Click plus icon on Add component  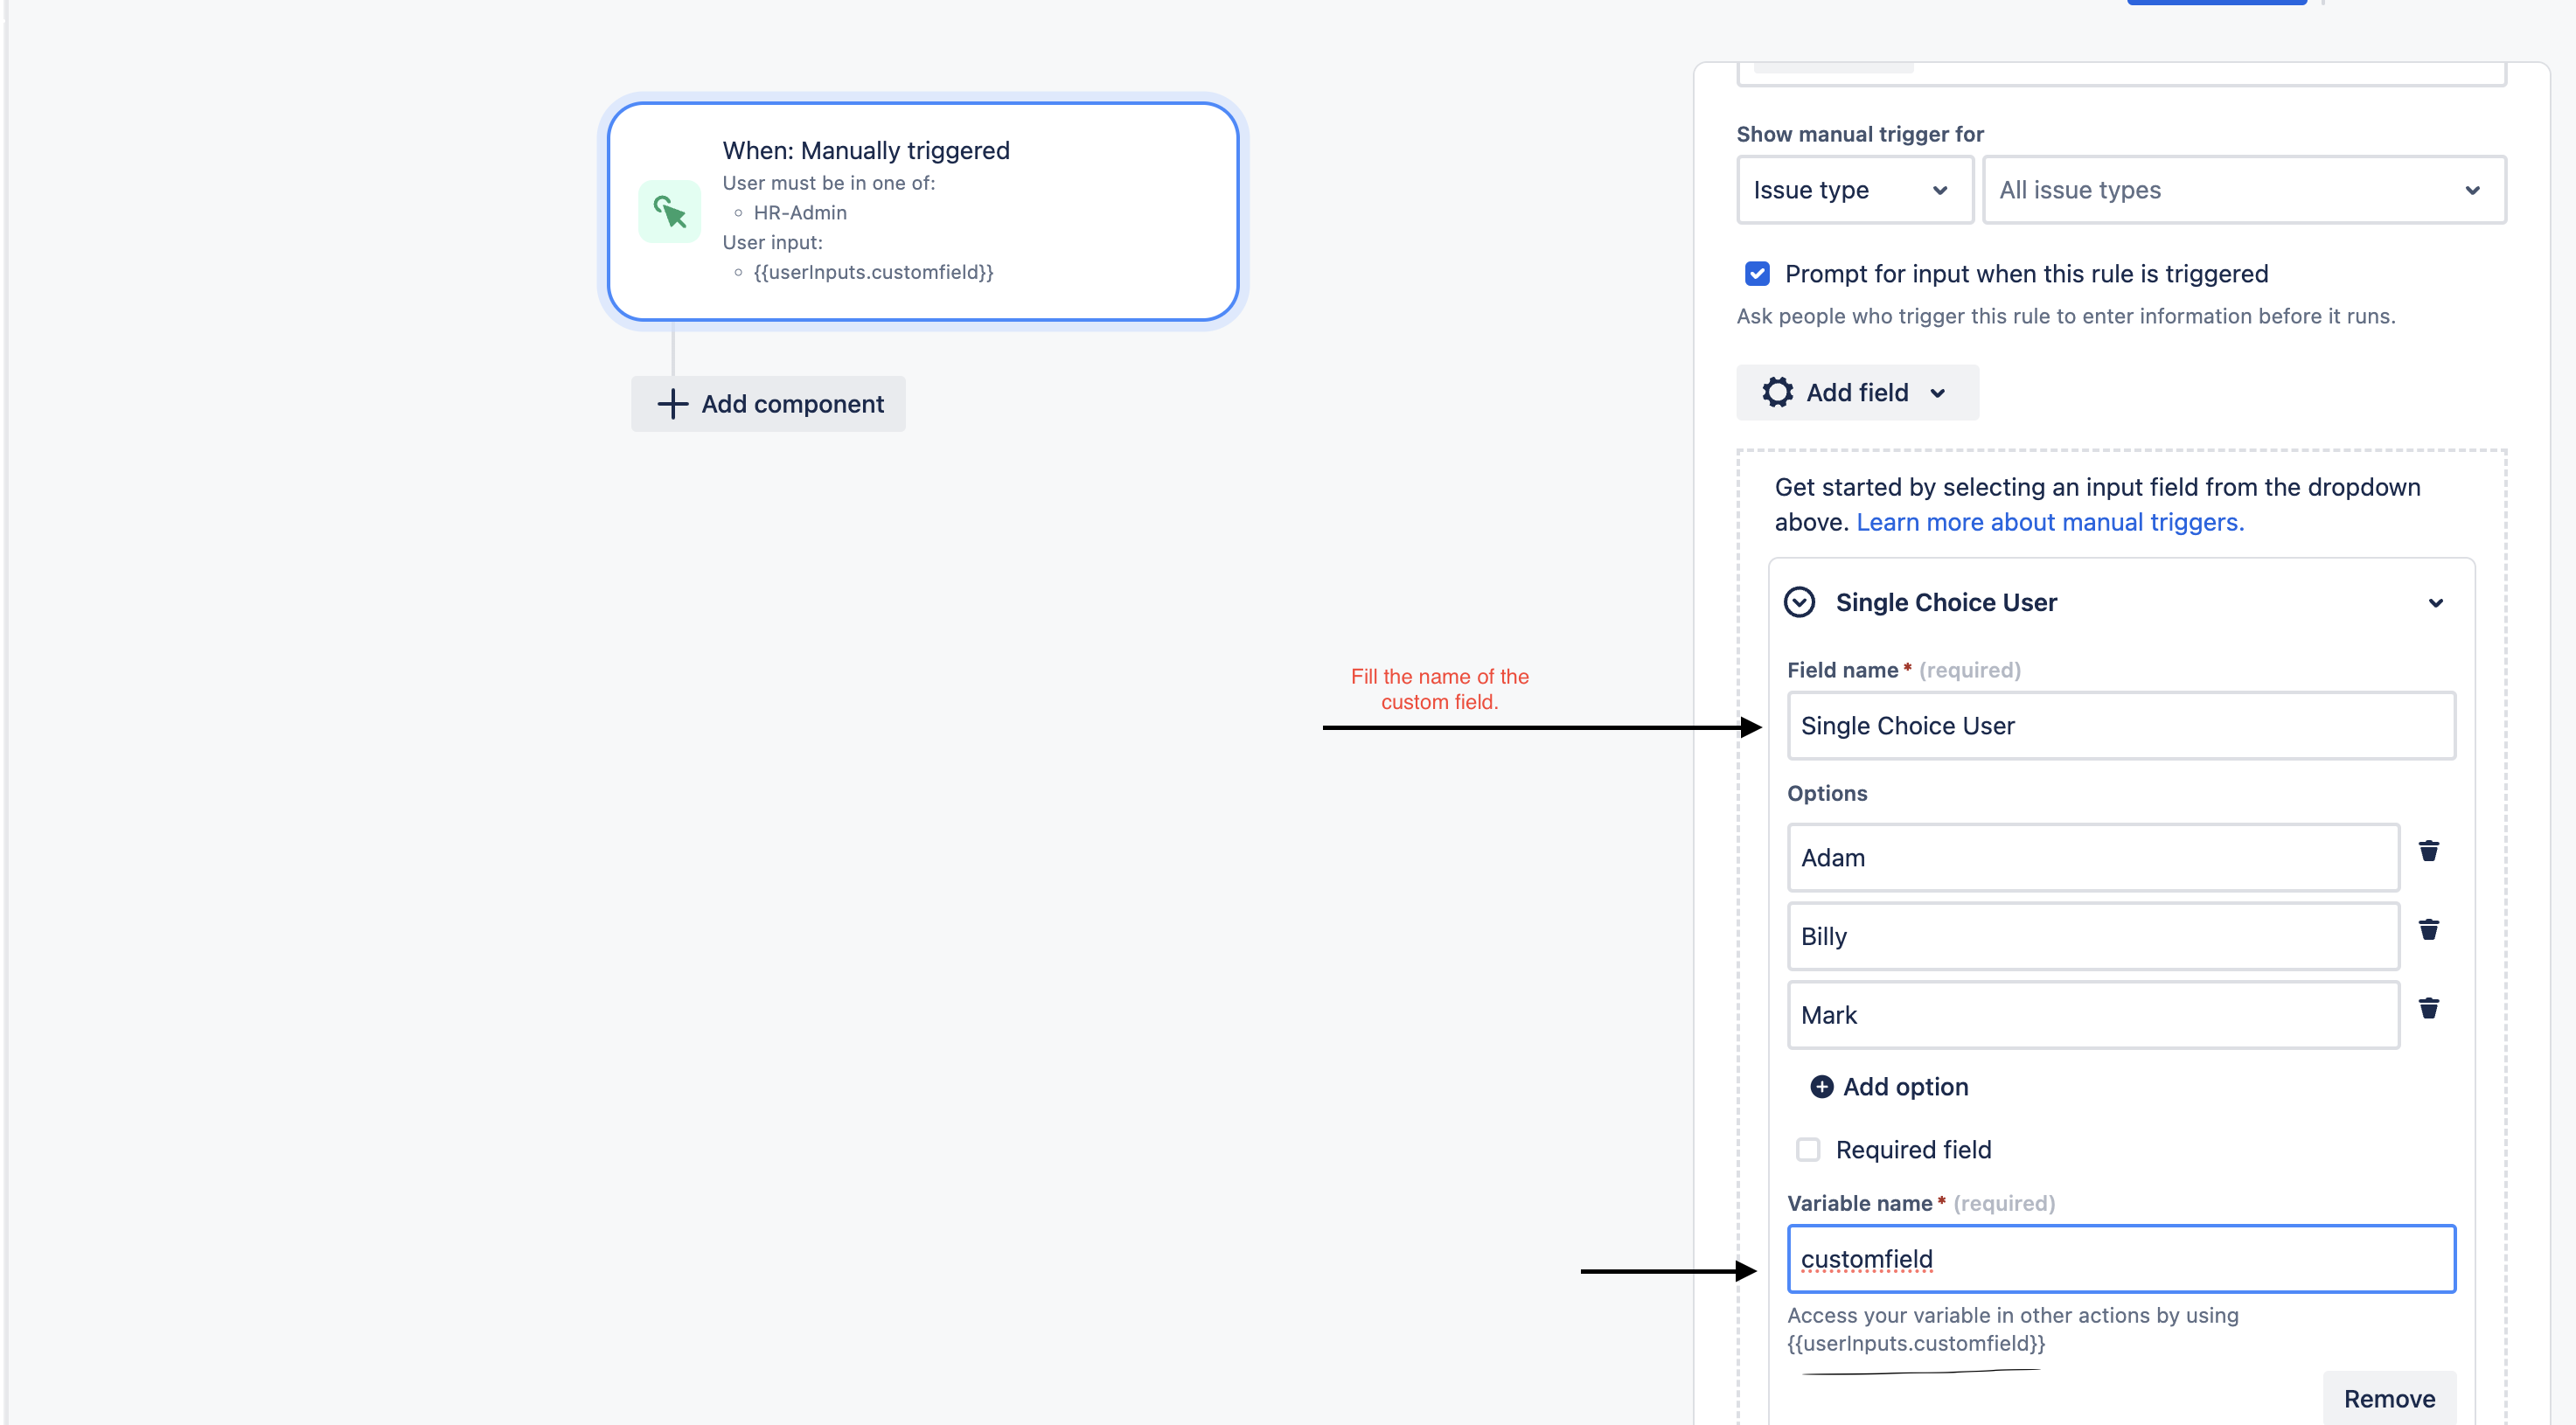pos(672,404)
